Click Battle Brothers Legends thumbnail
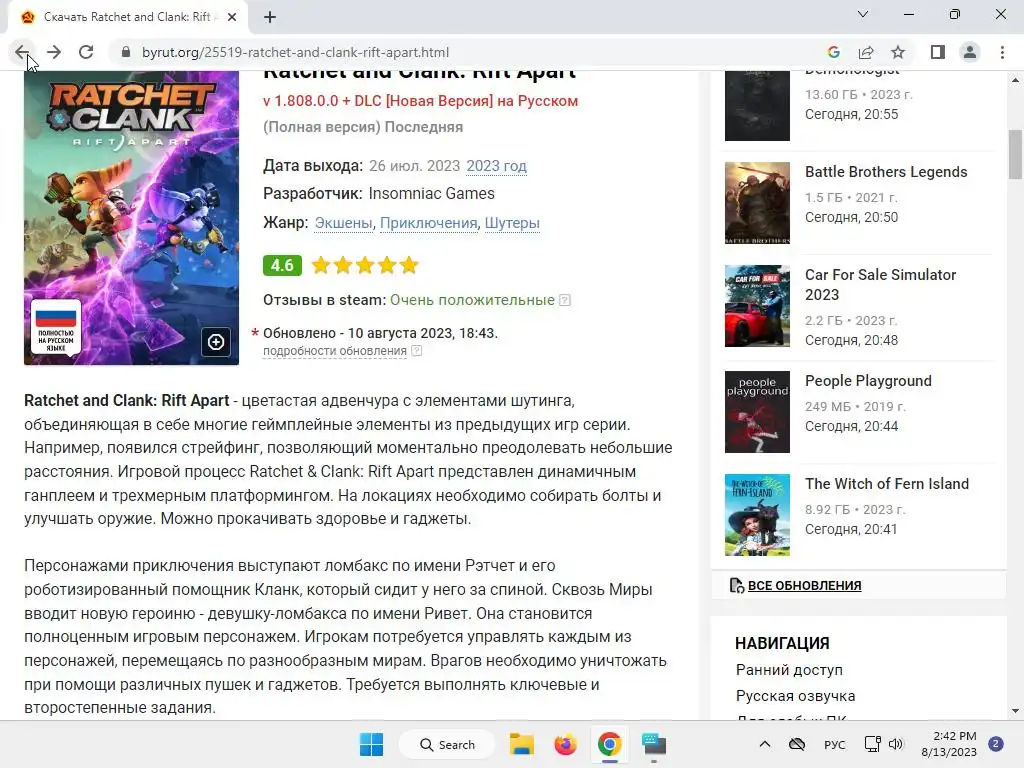The height and width of the screenshot is (768, 1024). point(757,202)
